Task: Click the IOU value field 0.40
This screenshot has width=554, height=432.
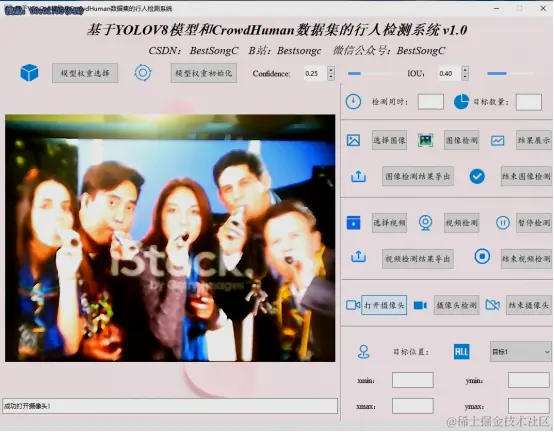Action: click(449, 73)
